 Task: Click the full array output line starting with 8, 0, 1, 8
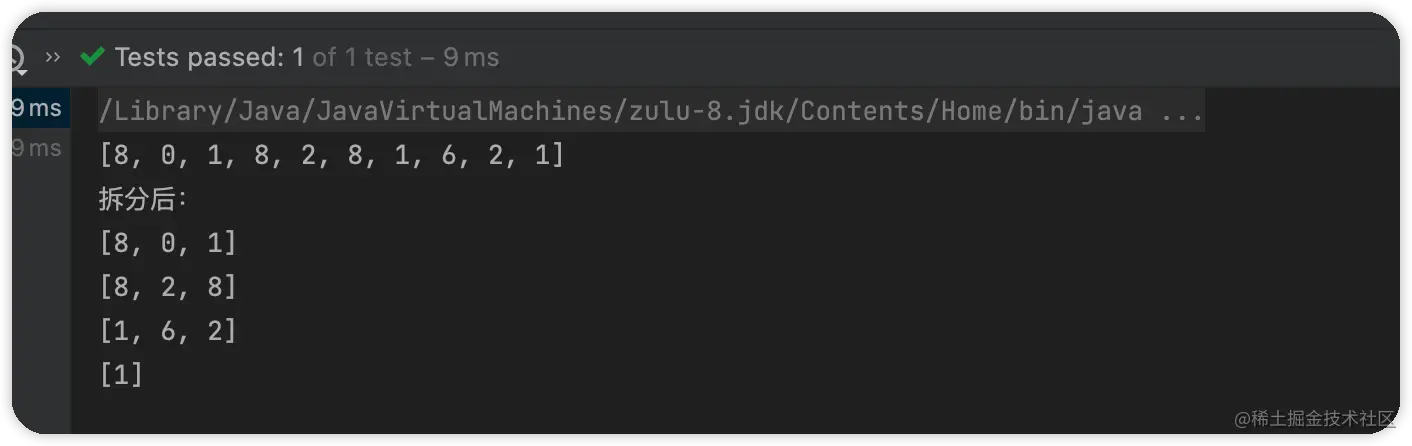pos(332,155)
